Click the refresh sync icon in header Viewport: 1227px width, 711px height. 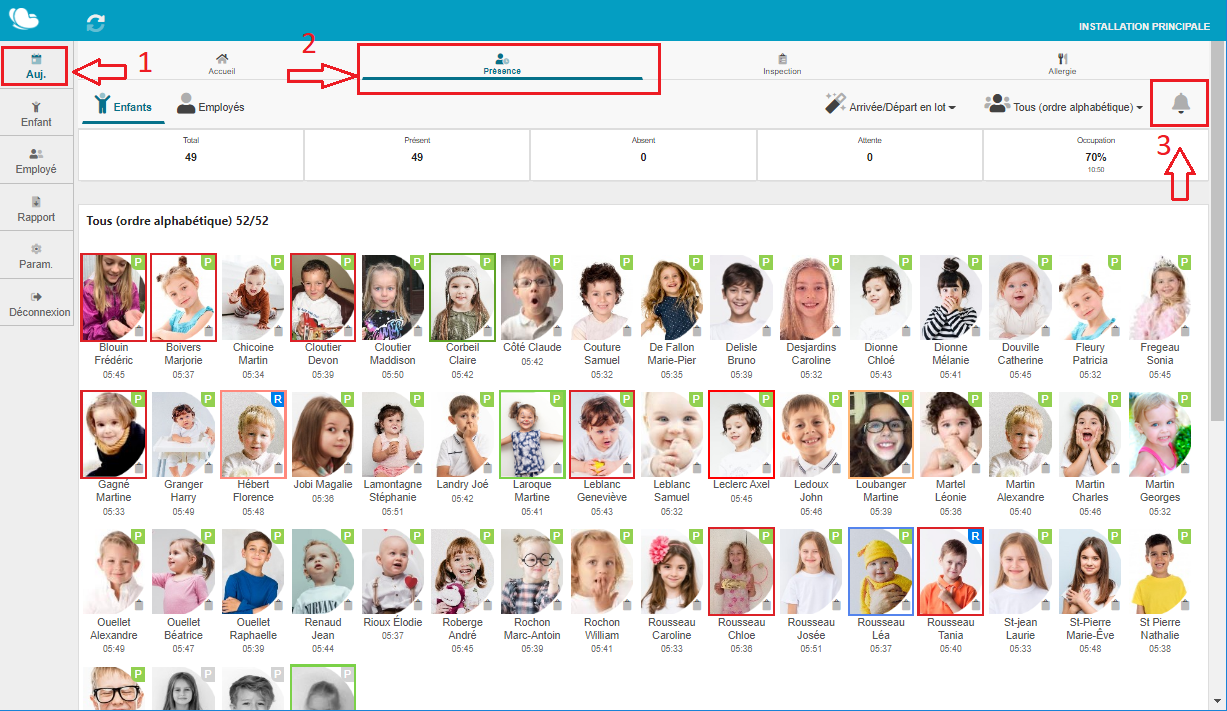coord(96,21)
